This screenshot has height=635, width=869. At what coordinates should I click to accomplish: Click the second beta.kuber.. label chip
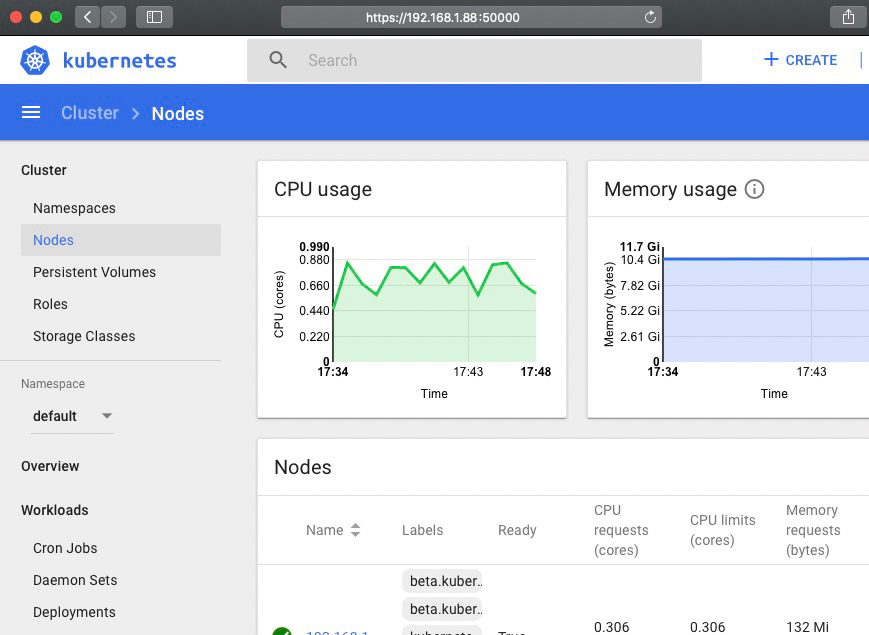[x=442, y=609]
